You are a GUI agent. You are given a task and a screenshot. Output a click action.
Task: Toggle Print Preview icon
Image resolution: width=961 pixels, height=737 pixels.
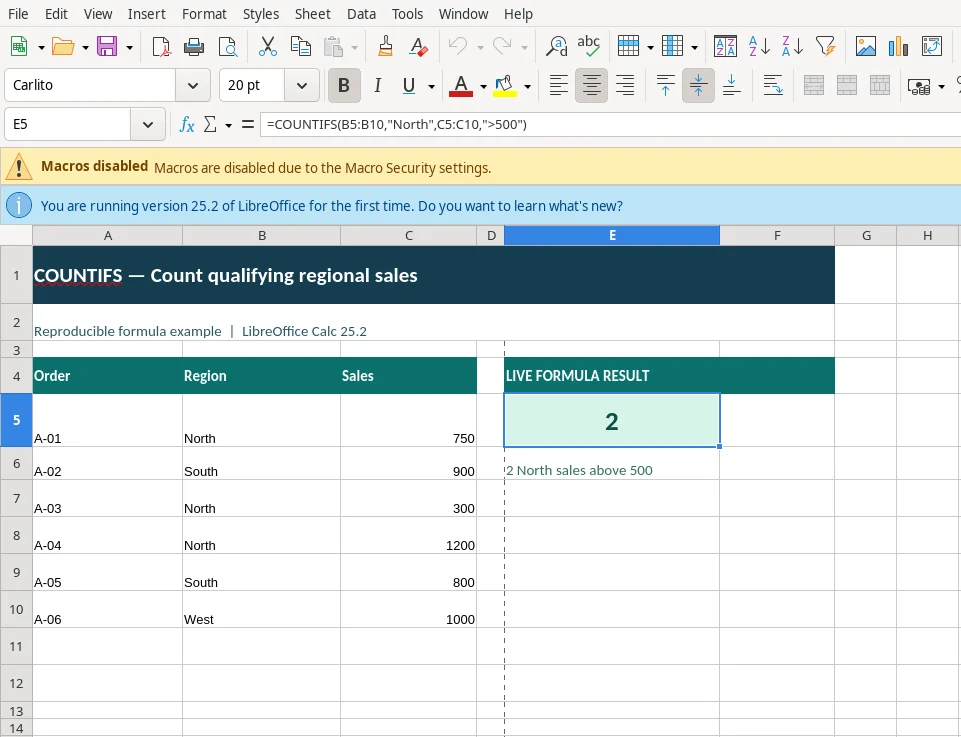pos(227,47)
